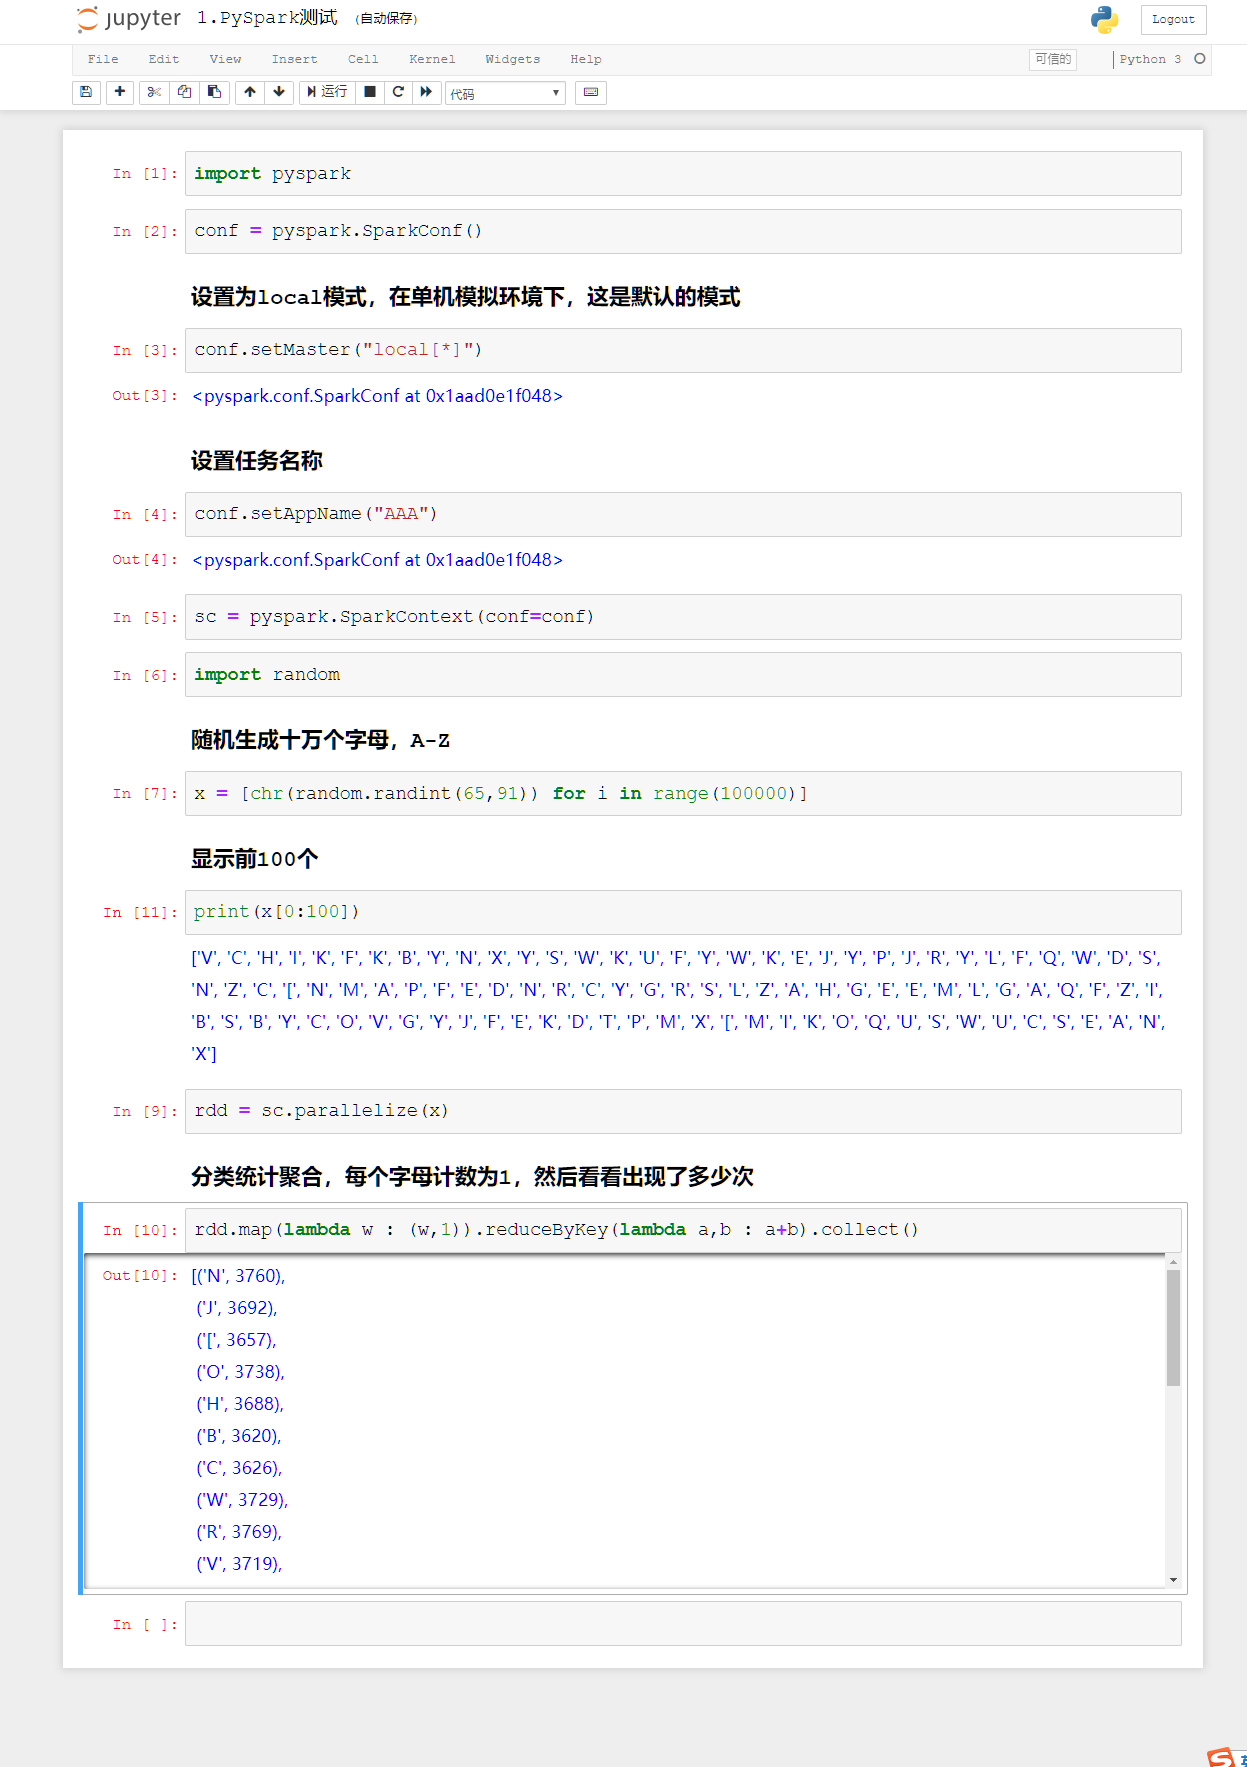
Task: Click output row ('O', 3738)
Action: click(x=240, y=1372)
